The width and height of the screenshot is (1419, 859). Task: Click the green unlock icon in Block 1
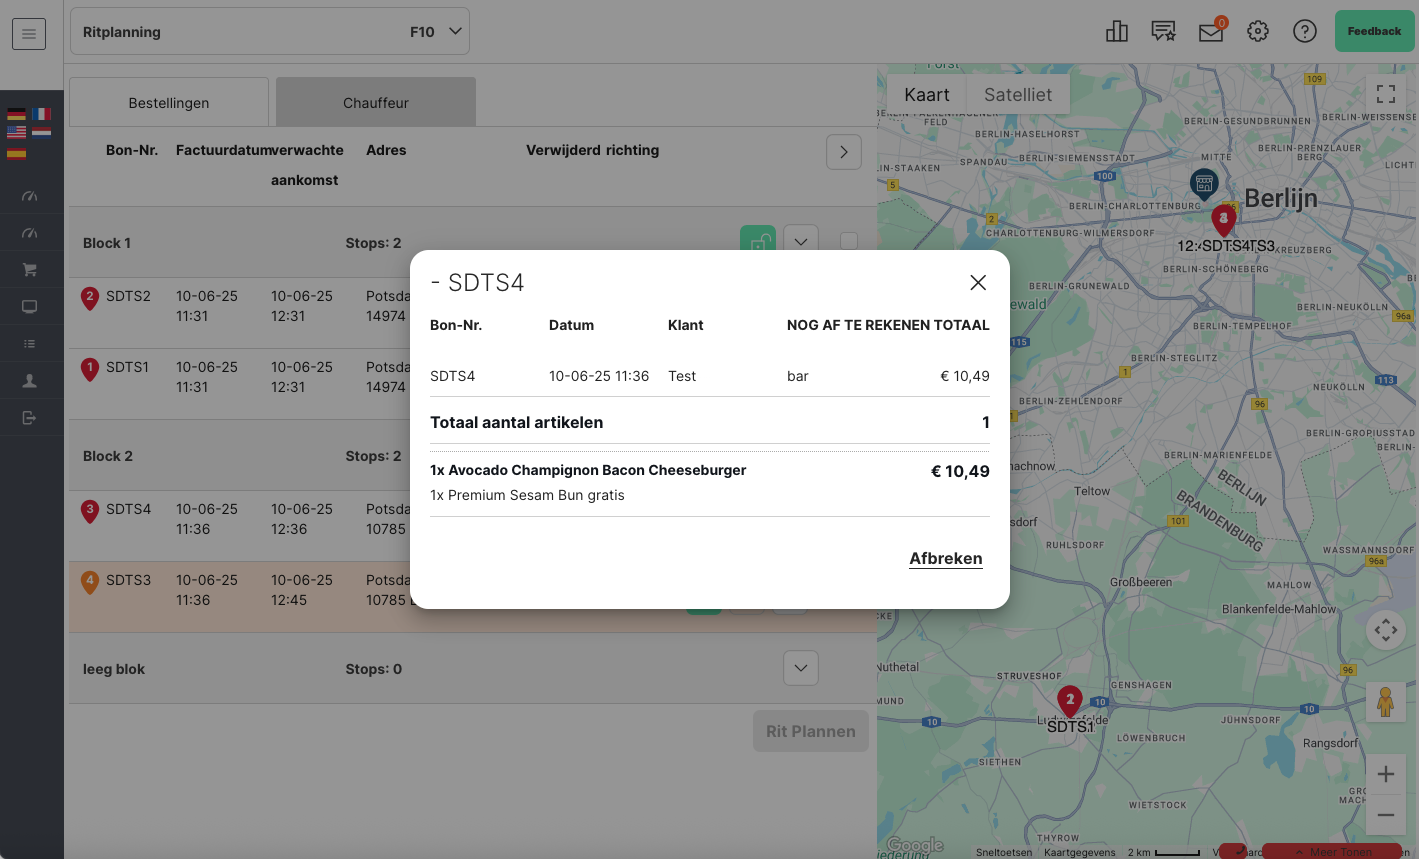(758, 240)
